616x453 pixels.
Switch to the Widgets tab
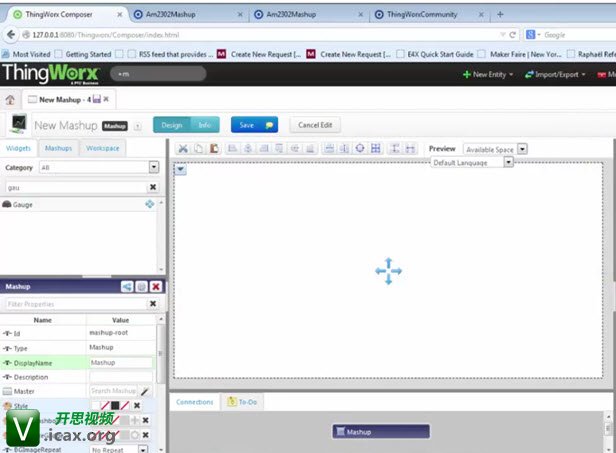click(x=18, y=148)
